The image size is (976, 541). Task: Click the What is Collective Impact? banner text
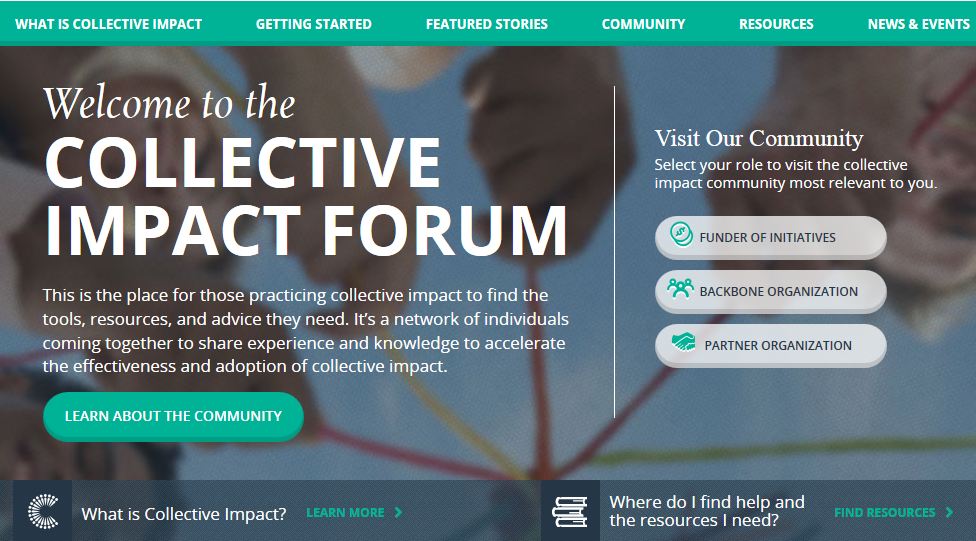184,514
